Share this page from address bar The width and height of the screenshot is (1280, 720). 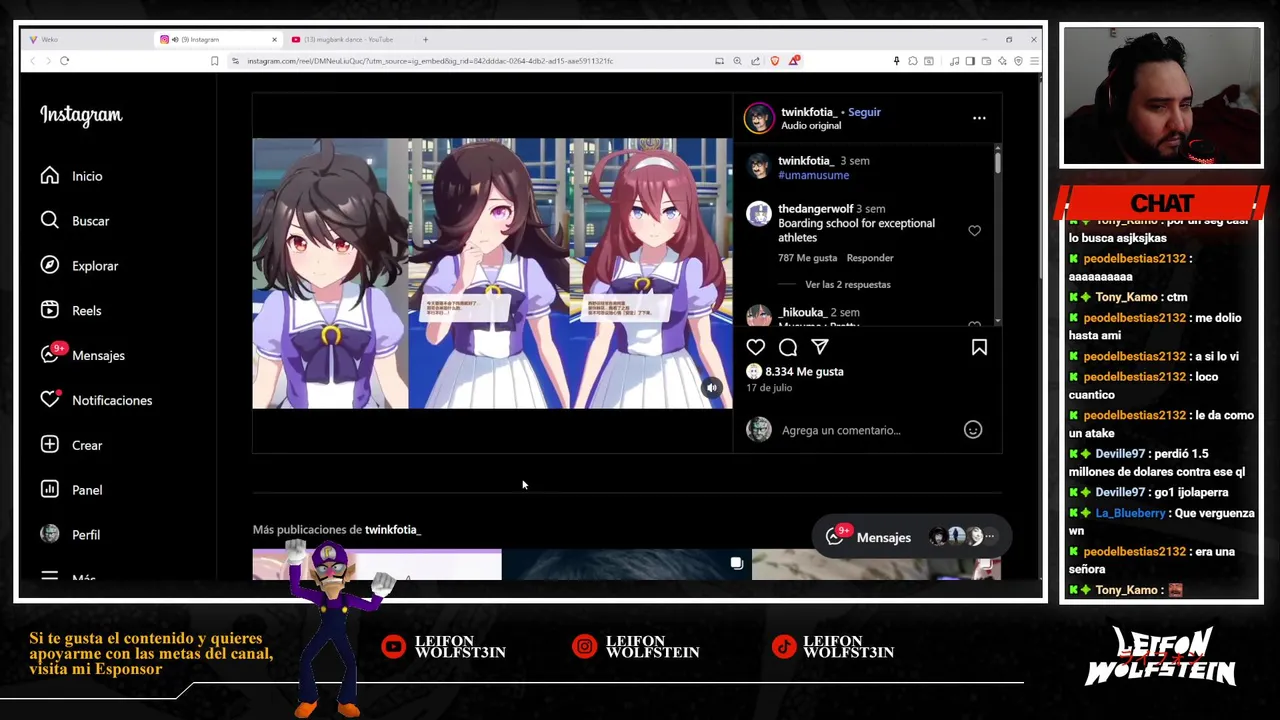tap(755, 61)
